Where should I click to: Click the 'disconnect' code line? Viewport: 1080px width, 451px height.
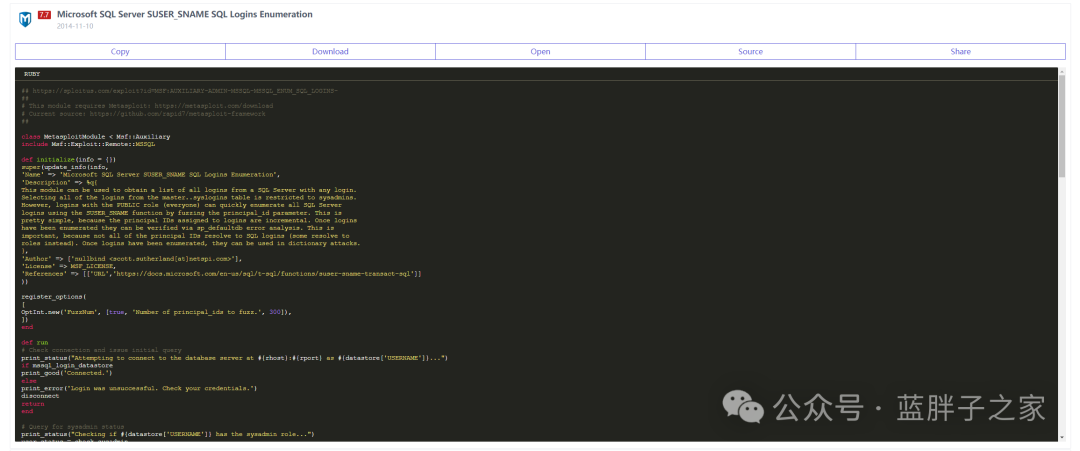(x=40, y=396)
